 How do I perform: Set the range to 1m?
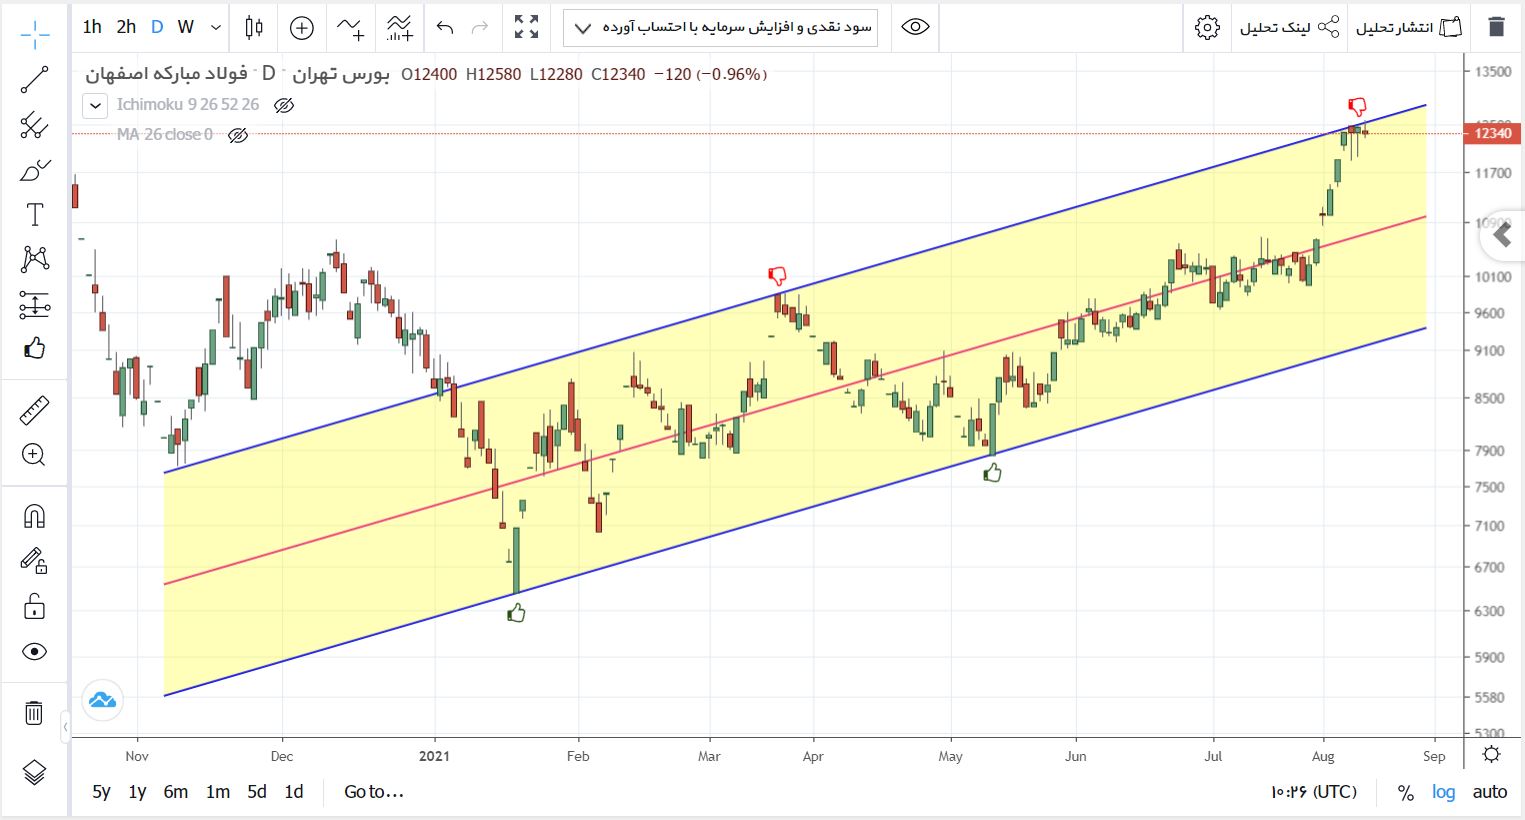click(218, 792)
